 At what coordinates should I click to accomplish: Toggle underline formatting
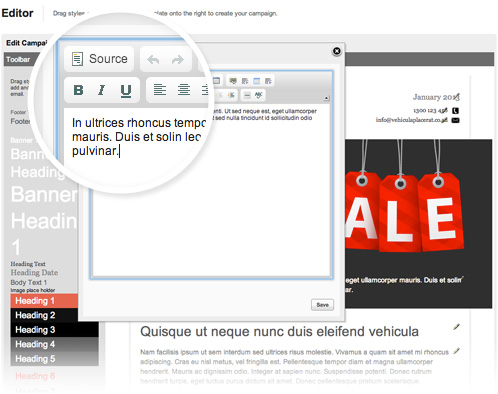(x=126, y=90)
